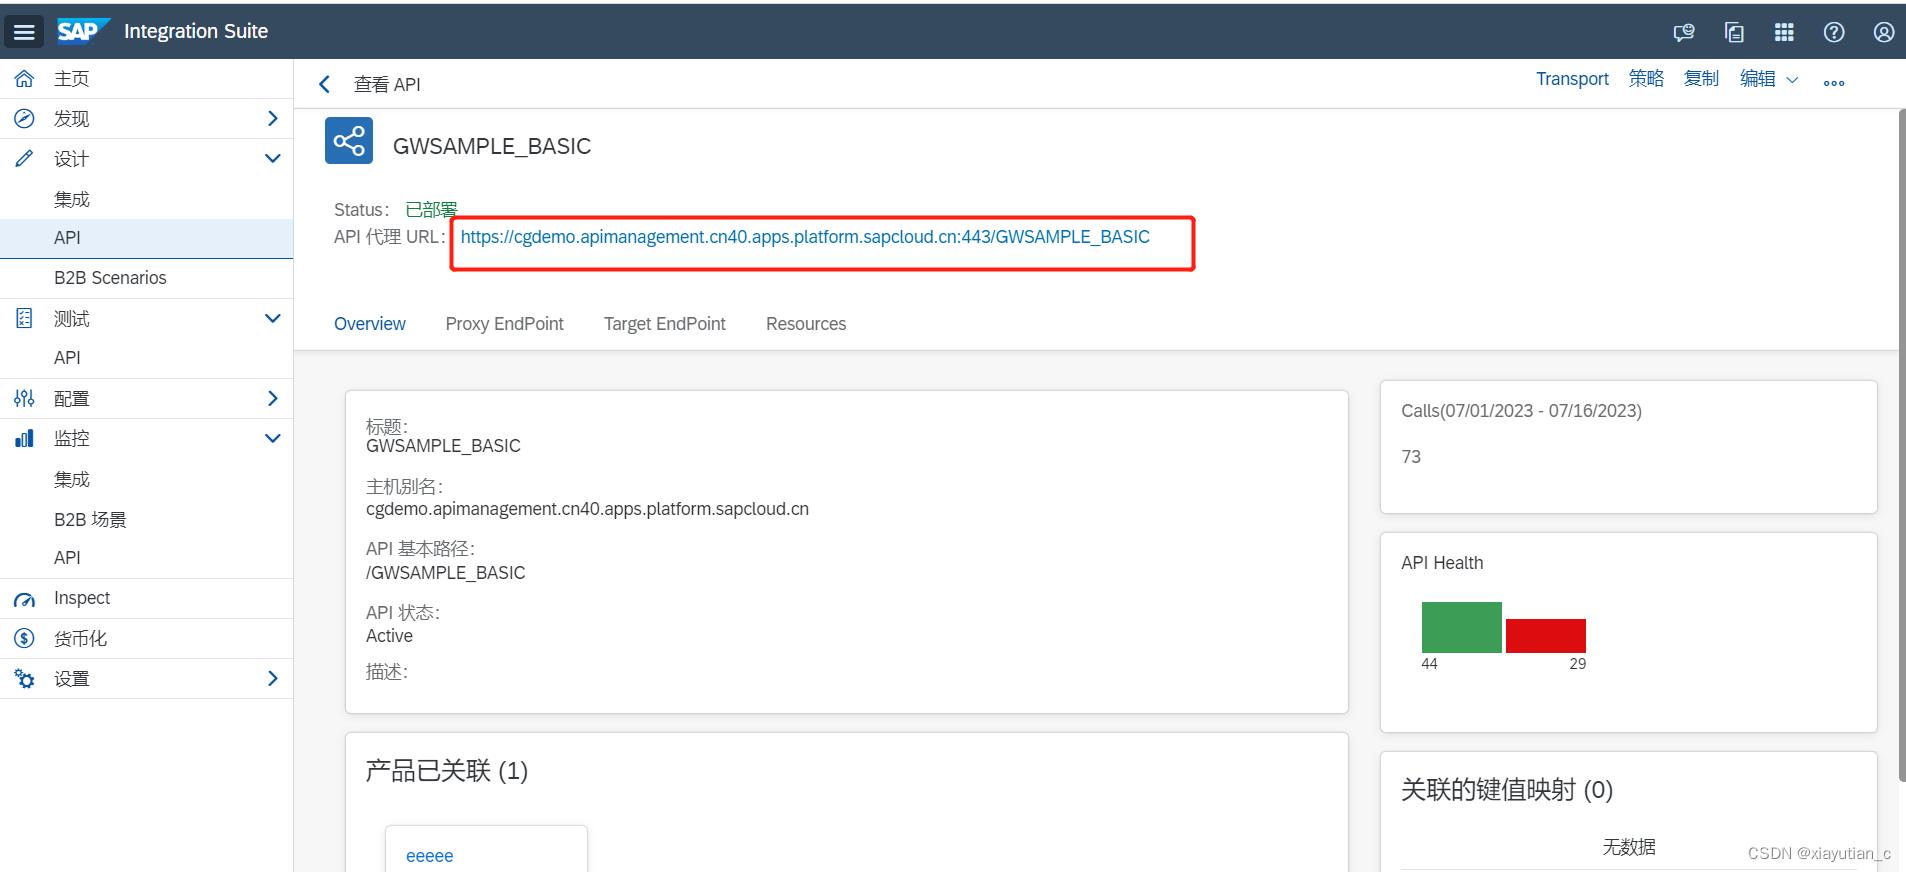Click the 编辑 button
Image resolution: width=1906 pixels, height=872 pixels.
(1757, 79)
